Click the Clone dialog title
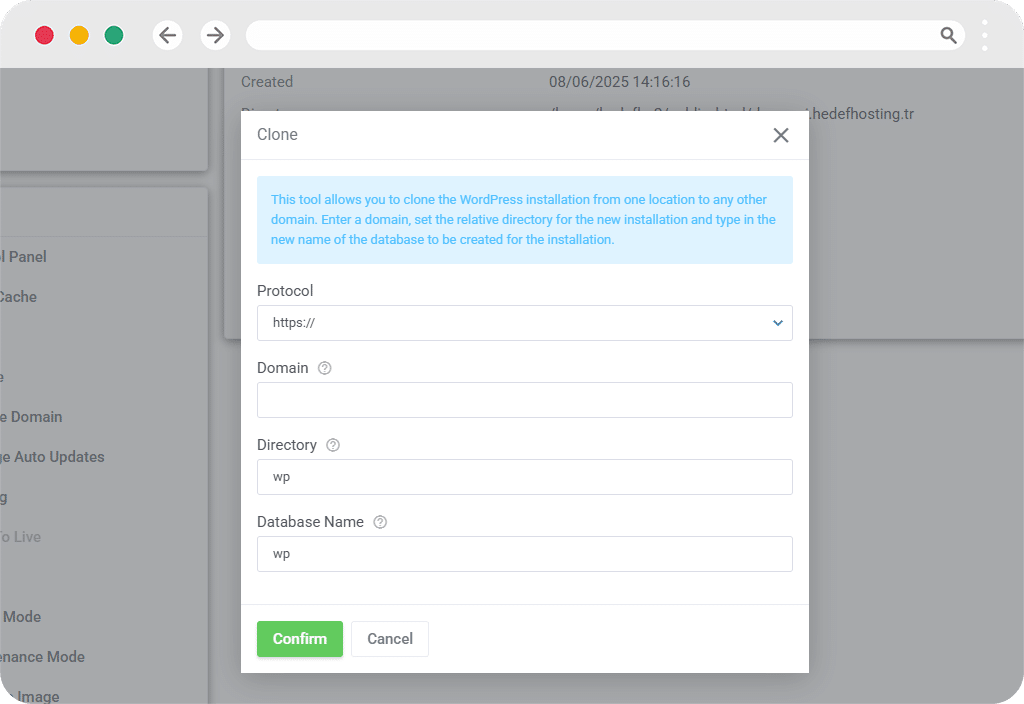This screenshot has width=1024, height=704. point(278,135)
